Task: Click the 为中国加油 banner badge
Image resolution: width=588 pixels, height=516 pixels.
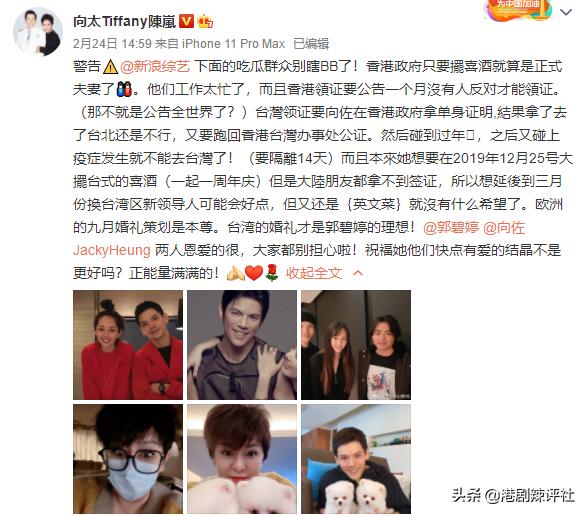Action: coord(518,10)
